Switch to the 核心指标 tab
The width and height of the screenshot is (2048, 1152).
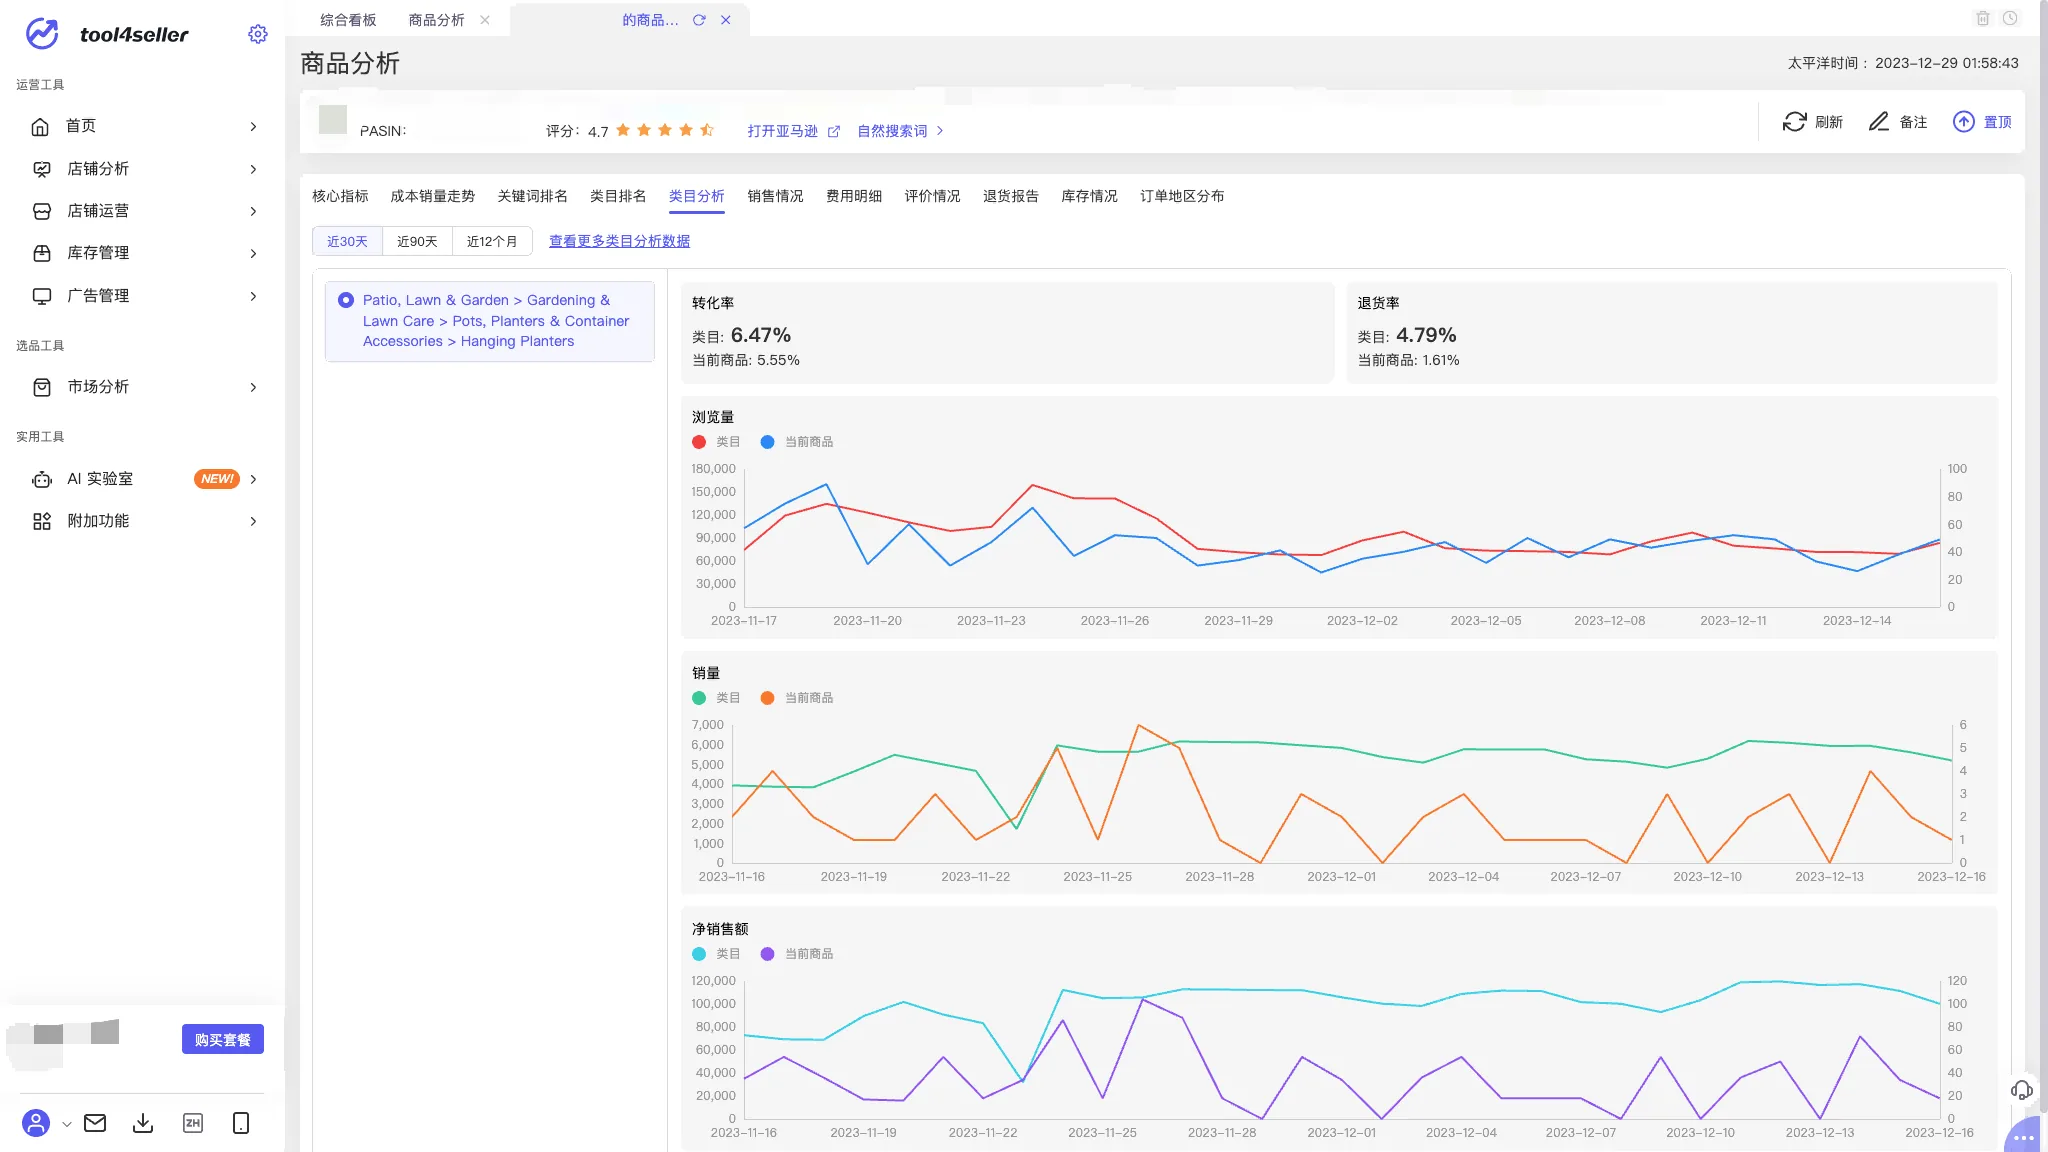point(340,196)
